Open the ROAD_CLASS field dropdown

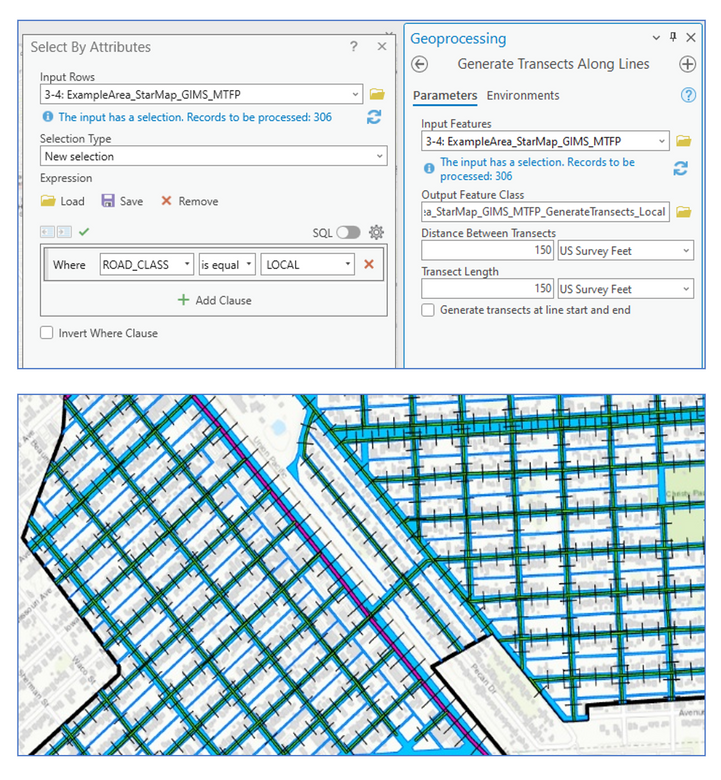pos(146,264)
